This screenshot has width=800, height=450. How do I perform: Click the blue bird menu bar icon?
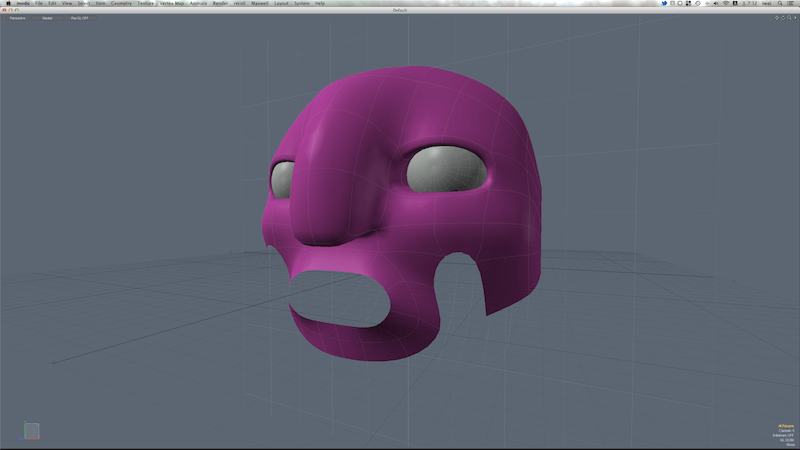point(664,3)
